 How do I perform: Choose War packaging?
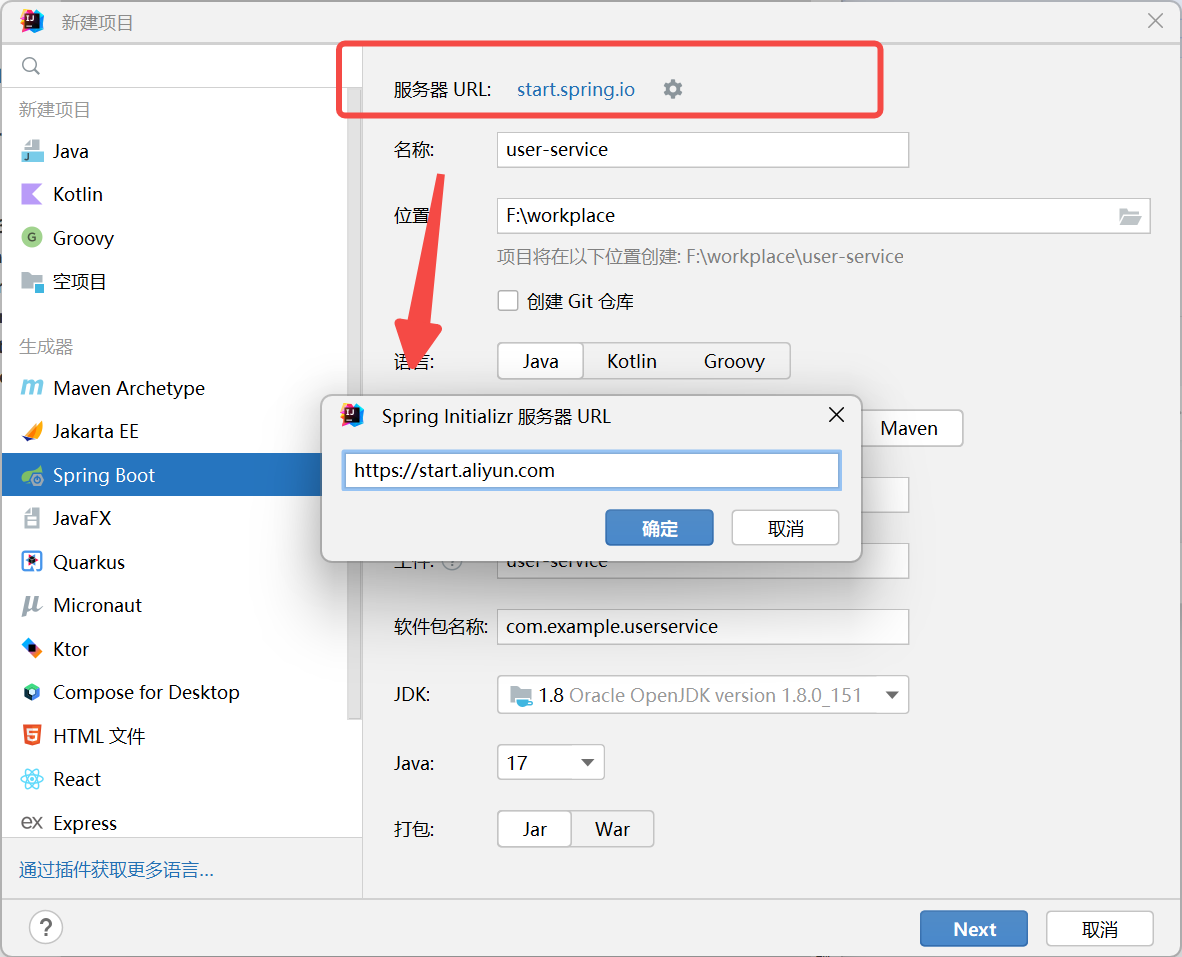(x=612, y=829)
